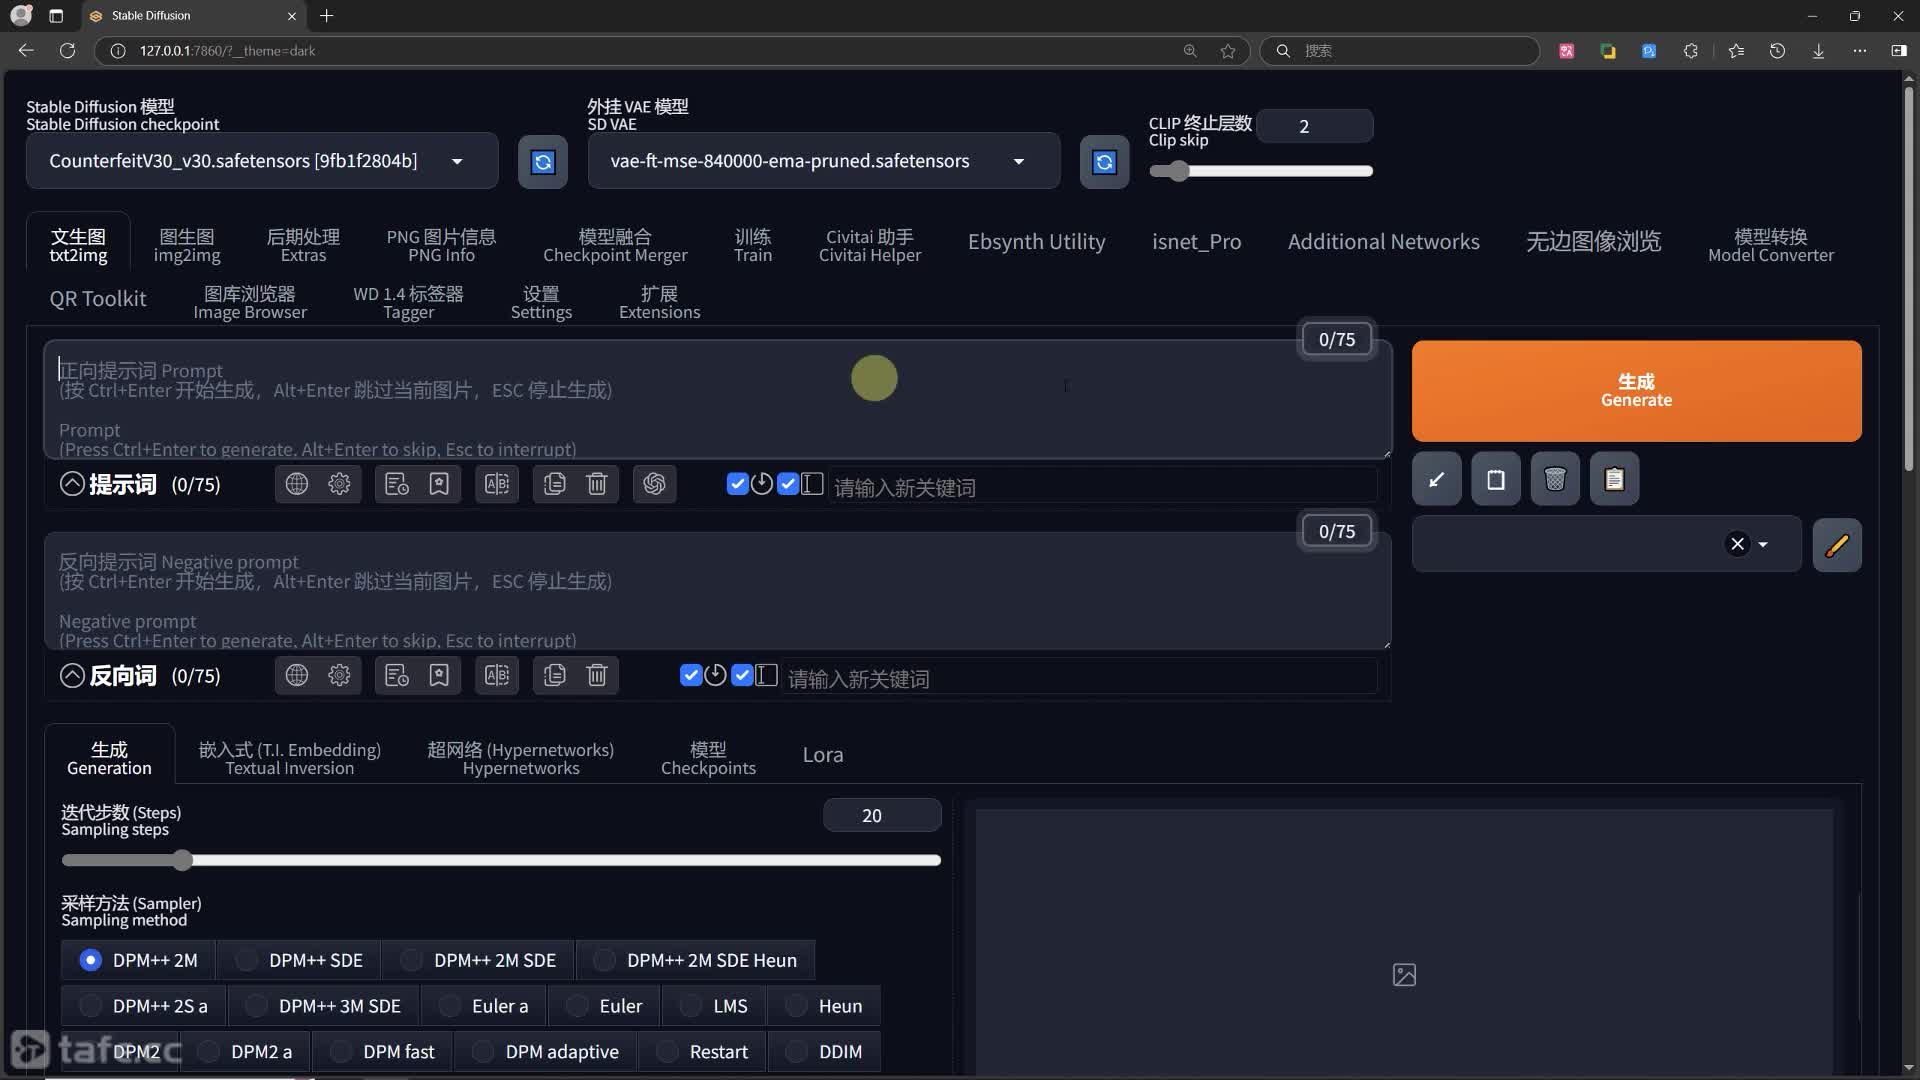
Task: Open SD VAE model dropdown
Action: tap(824, 161)
